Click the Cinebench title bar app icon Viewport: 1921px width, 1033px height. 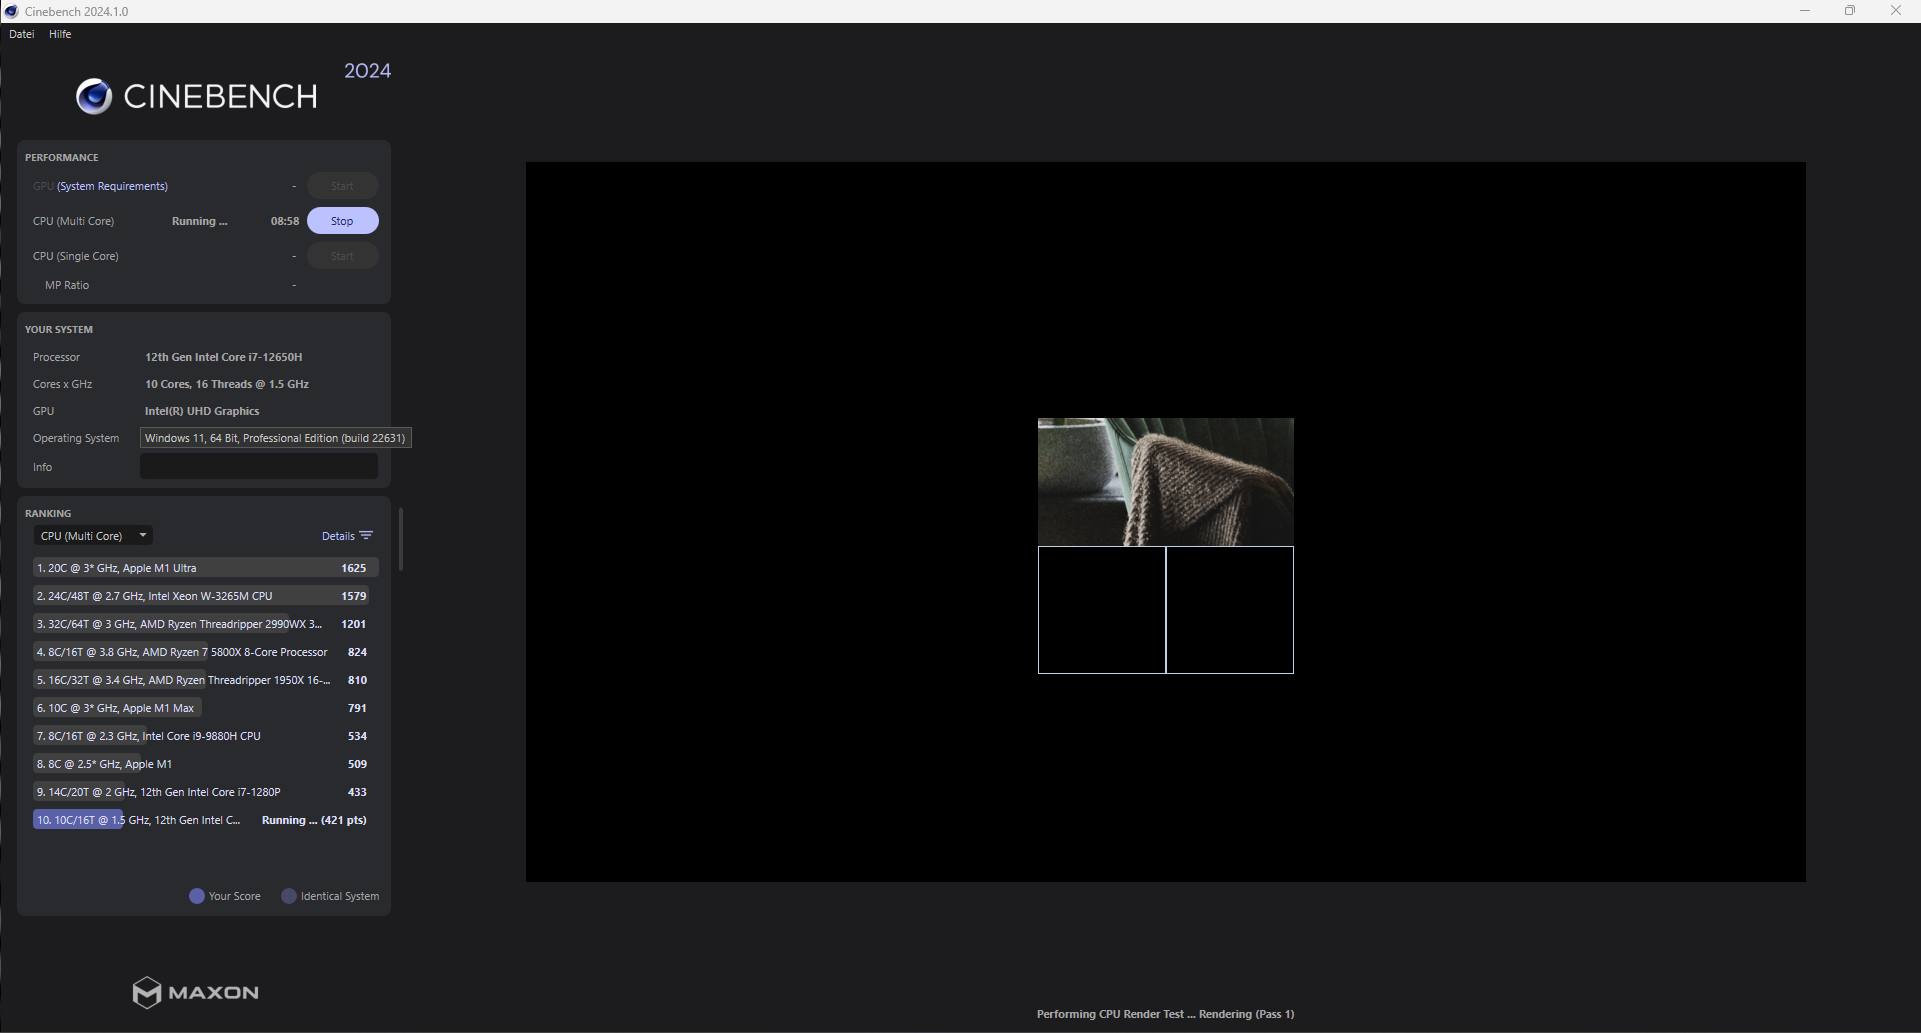12,11
